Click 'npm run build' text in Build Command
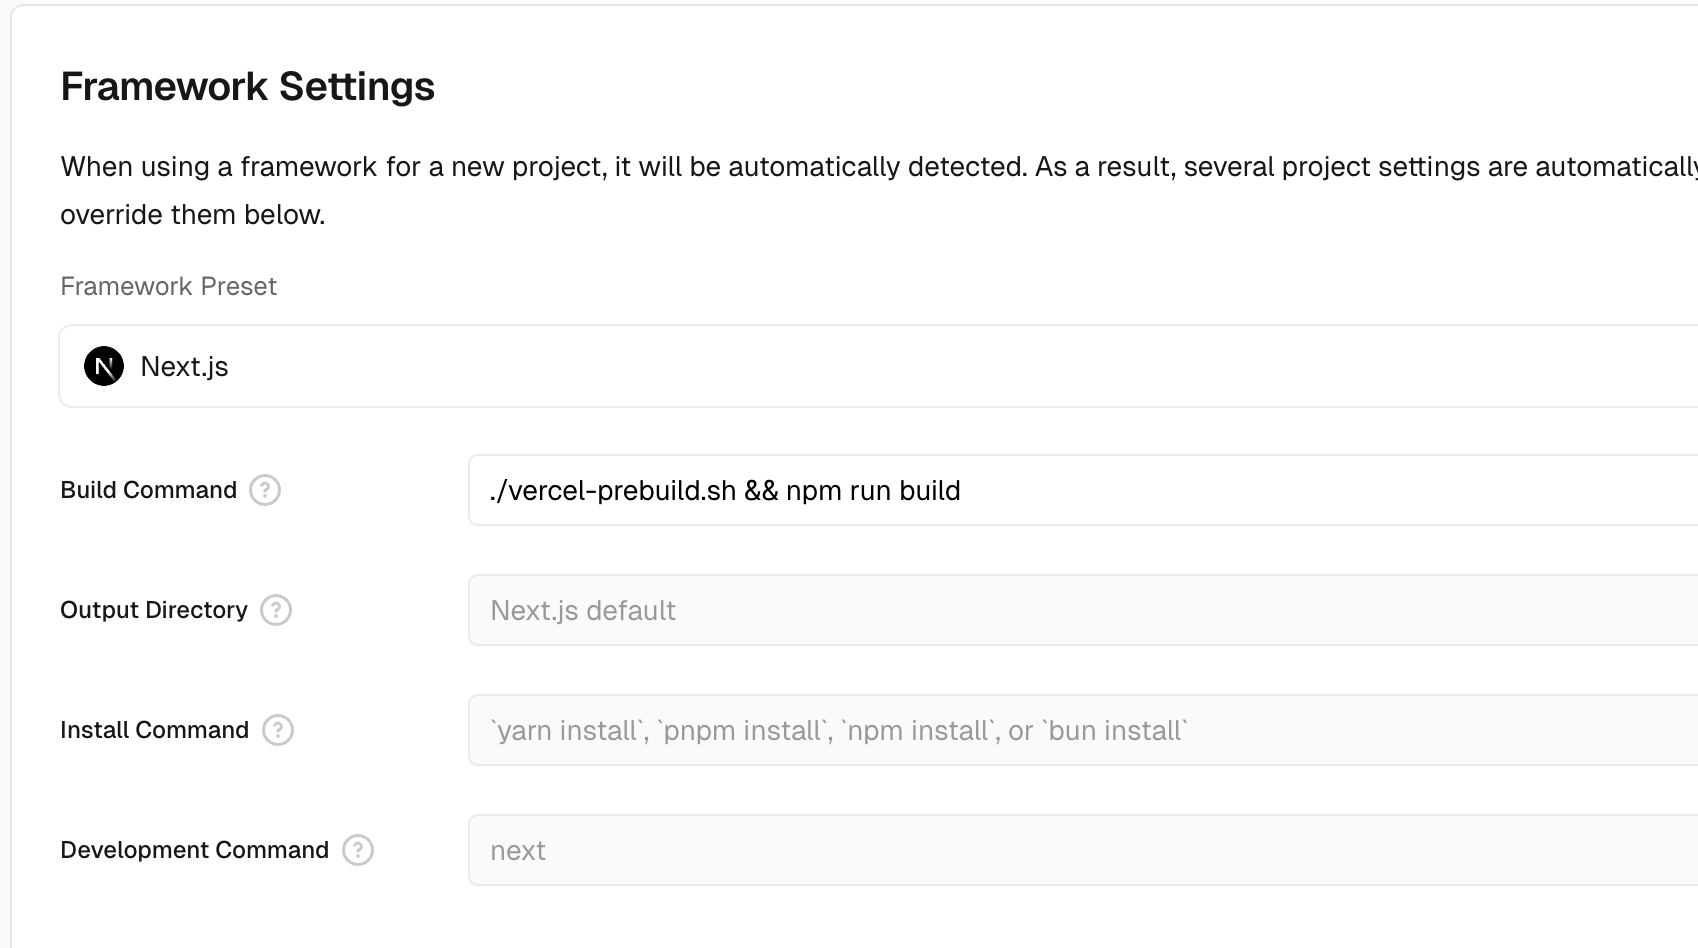The image size is (1698, 948). pyautogui.click(x=873, y=491)
